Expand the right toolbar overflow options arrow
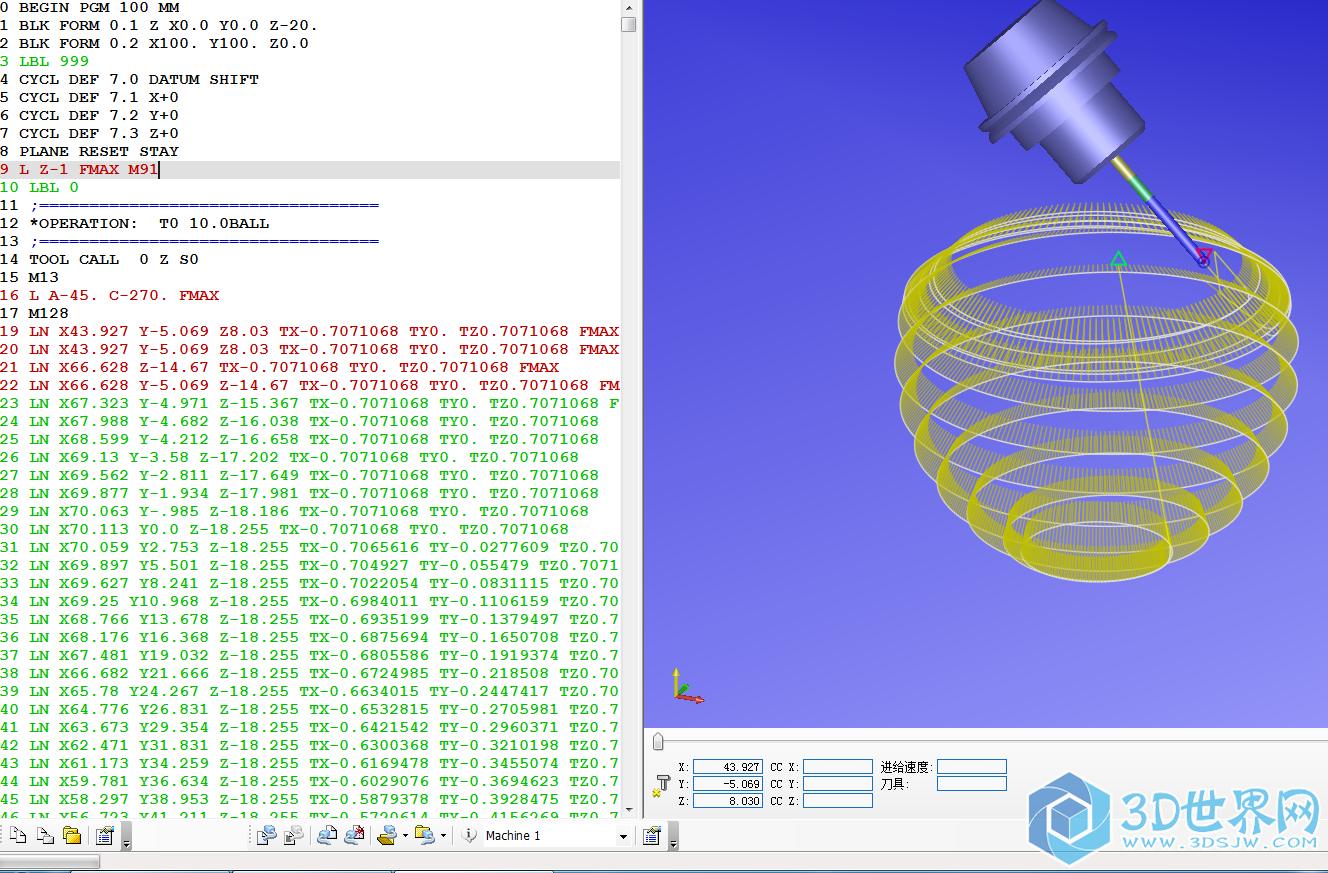Viewport: 1328px width, 873px height. coord(673,837)
